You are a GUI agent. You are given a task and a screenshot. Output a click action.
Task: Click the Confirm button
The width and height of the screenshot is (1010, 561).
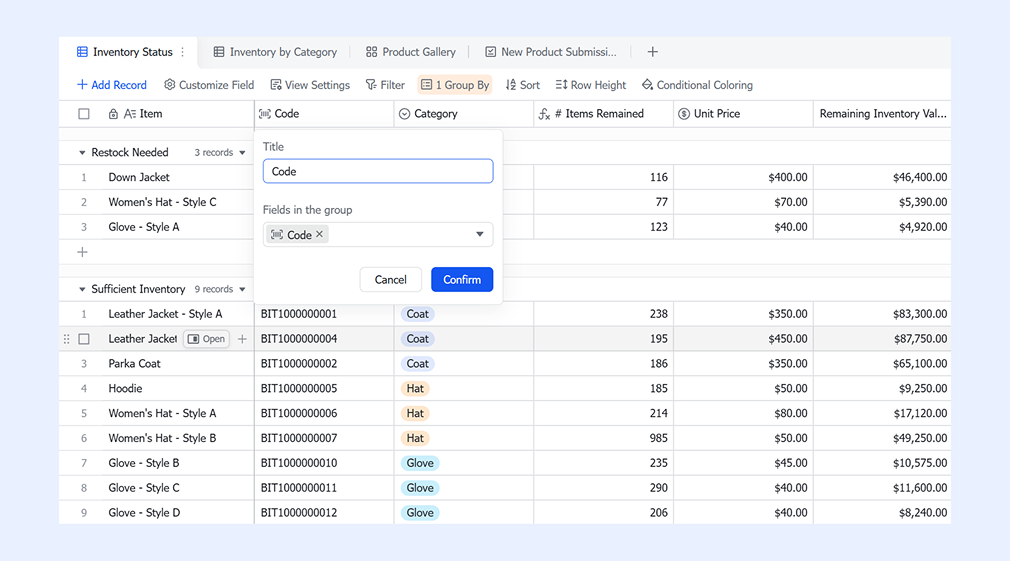click(x=462, y=280)
